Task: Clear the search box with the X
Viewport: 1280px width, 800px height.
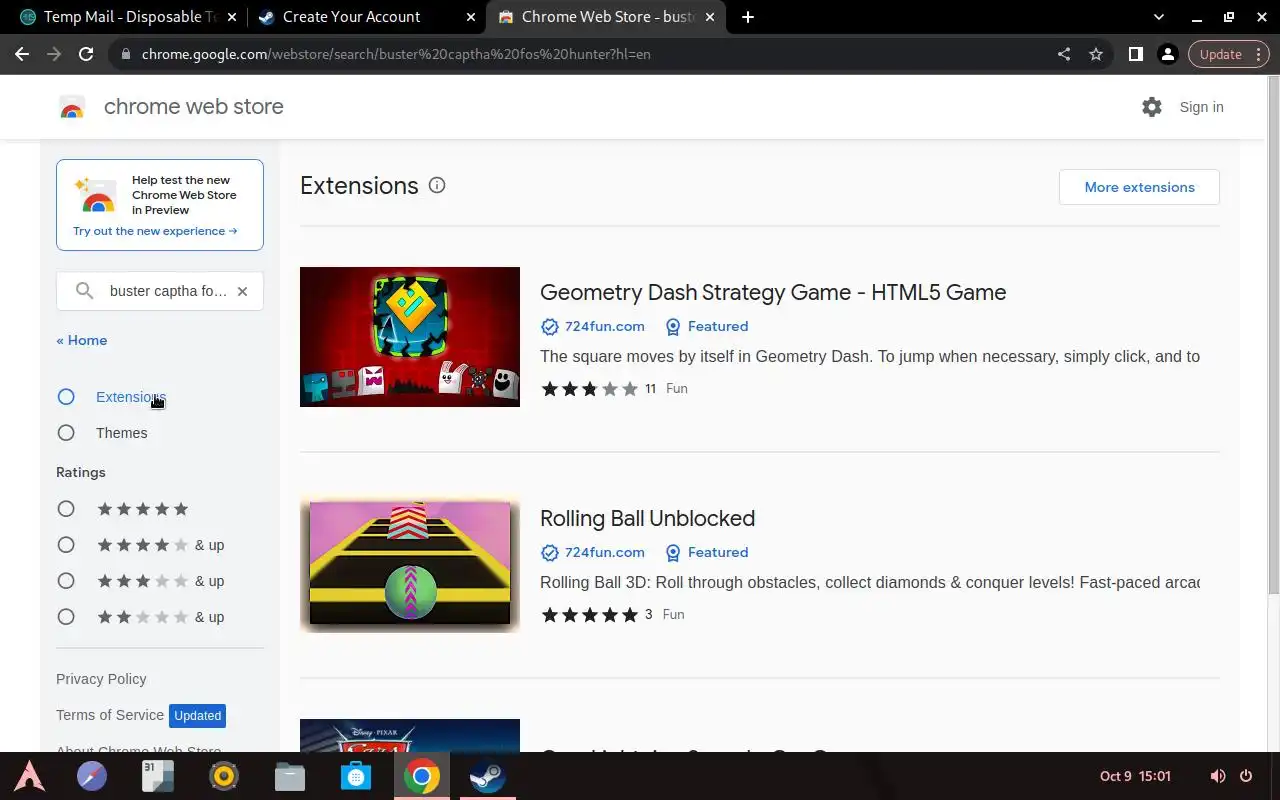Action: coord(242,291)
